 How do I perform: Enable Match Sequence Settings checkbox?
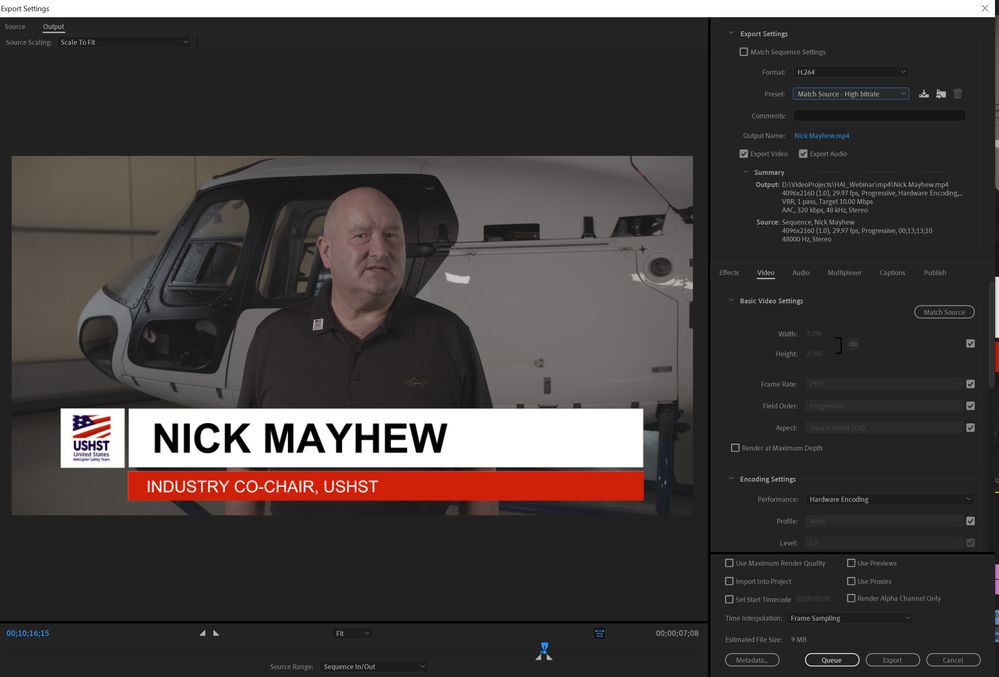(x=743, y=52)
